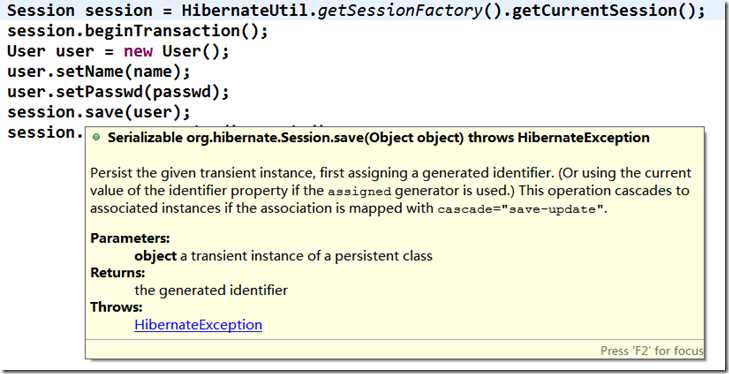Click the cascade="save-update" code text

520,209
